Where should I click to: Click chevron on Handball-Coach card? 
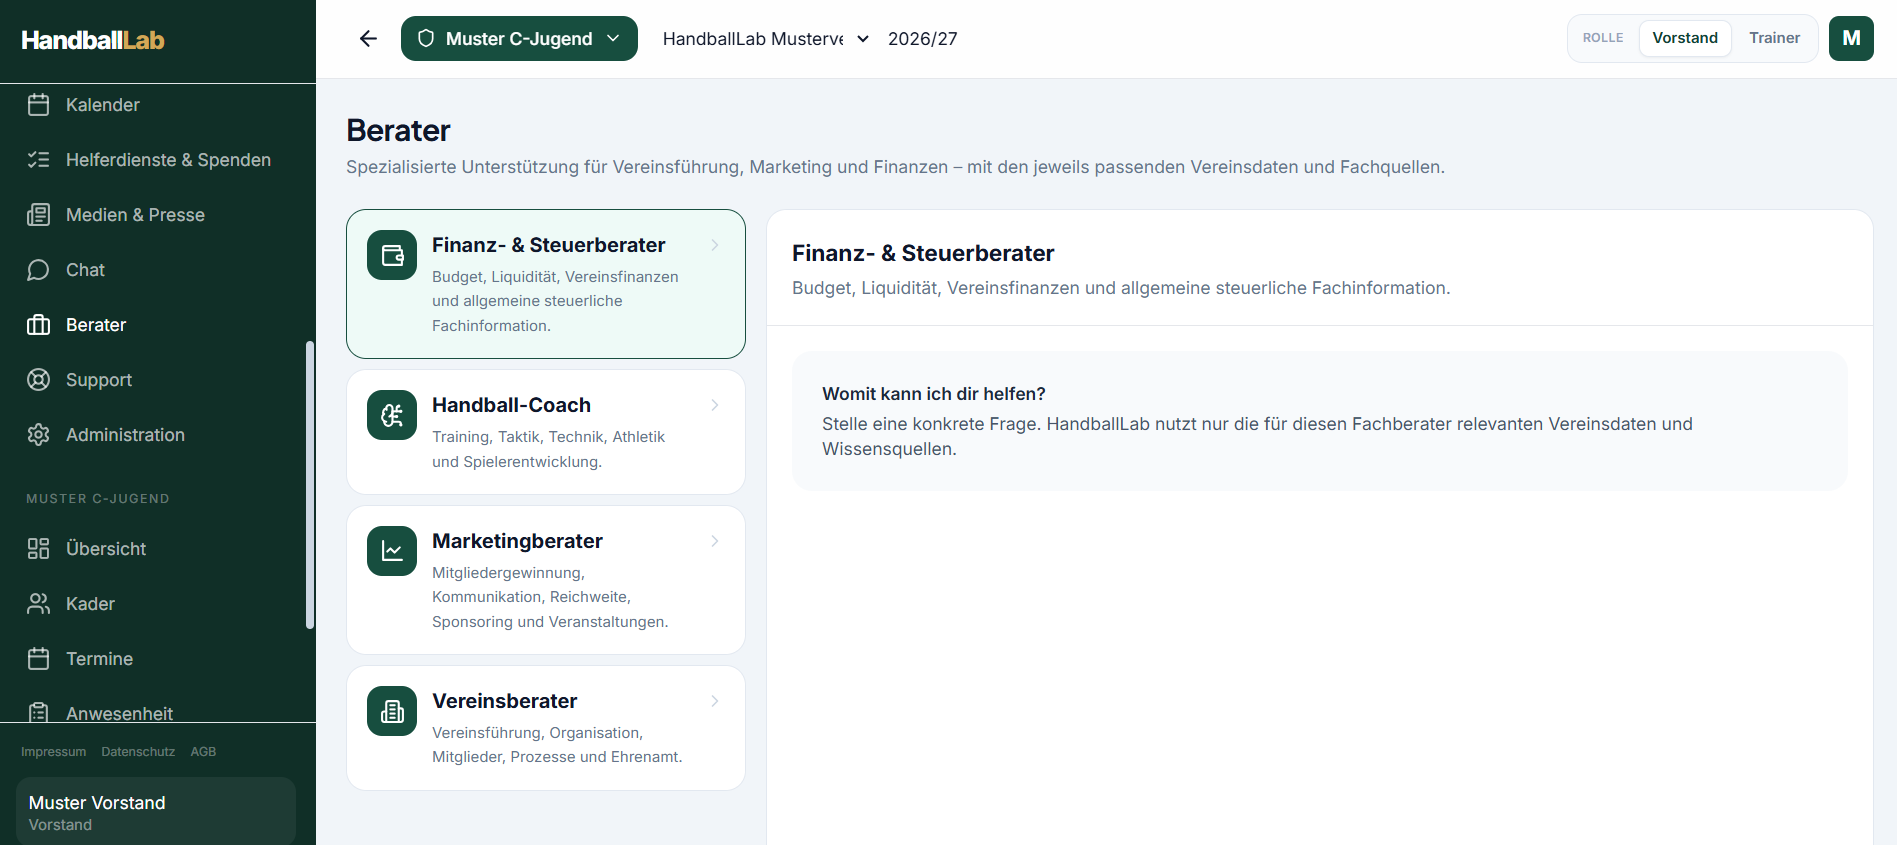click(x=715, y=405)
